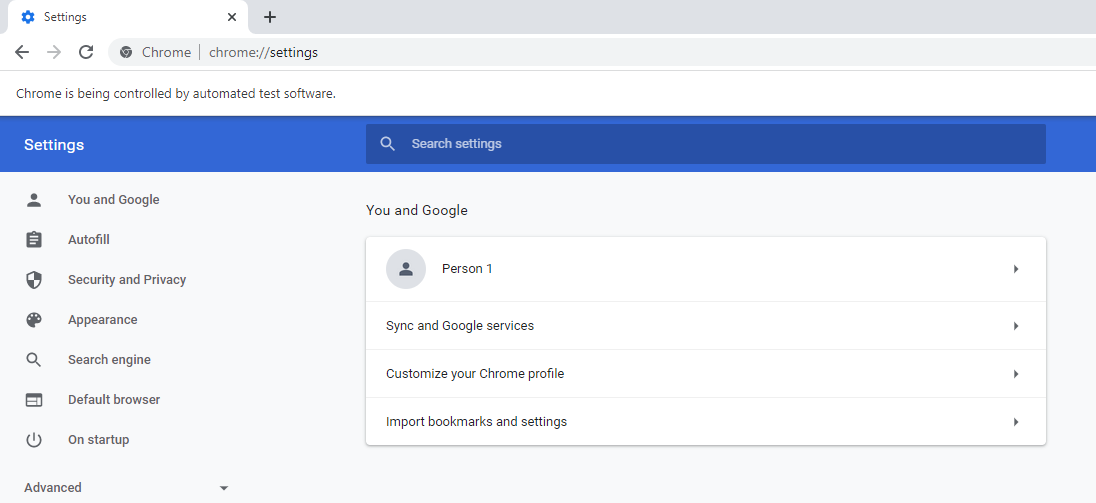This screenshot has height=503, width=1096.
Task: Click the person icon beside You and Google
Action: coord(34,200)
